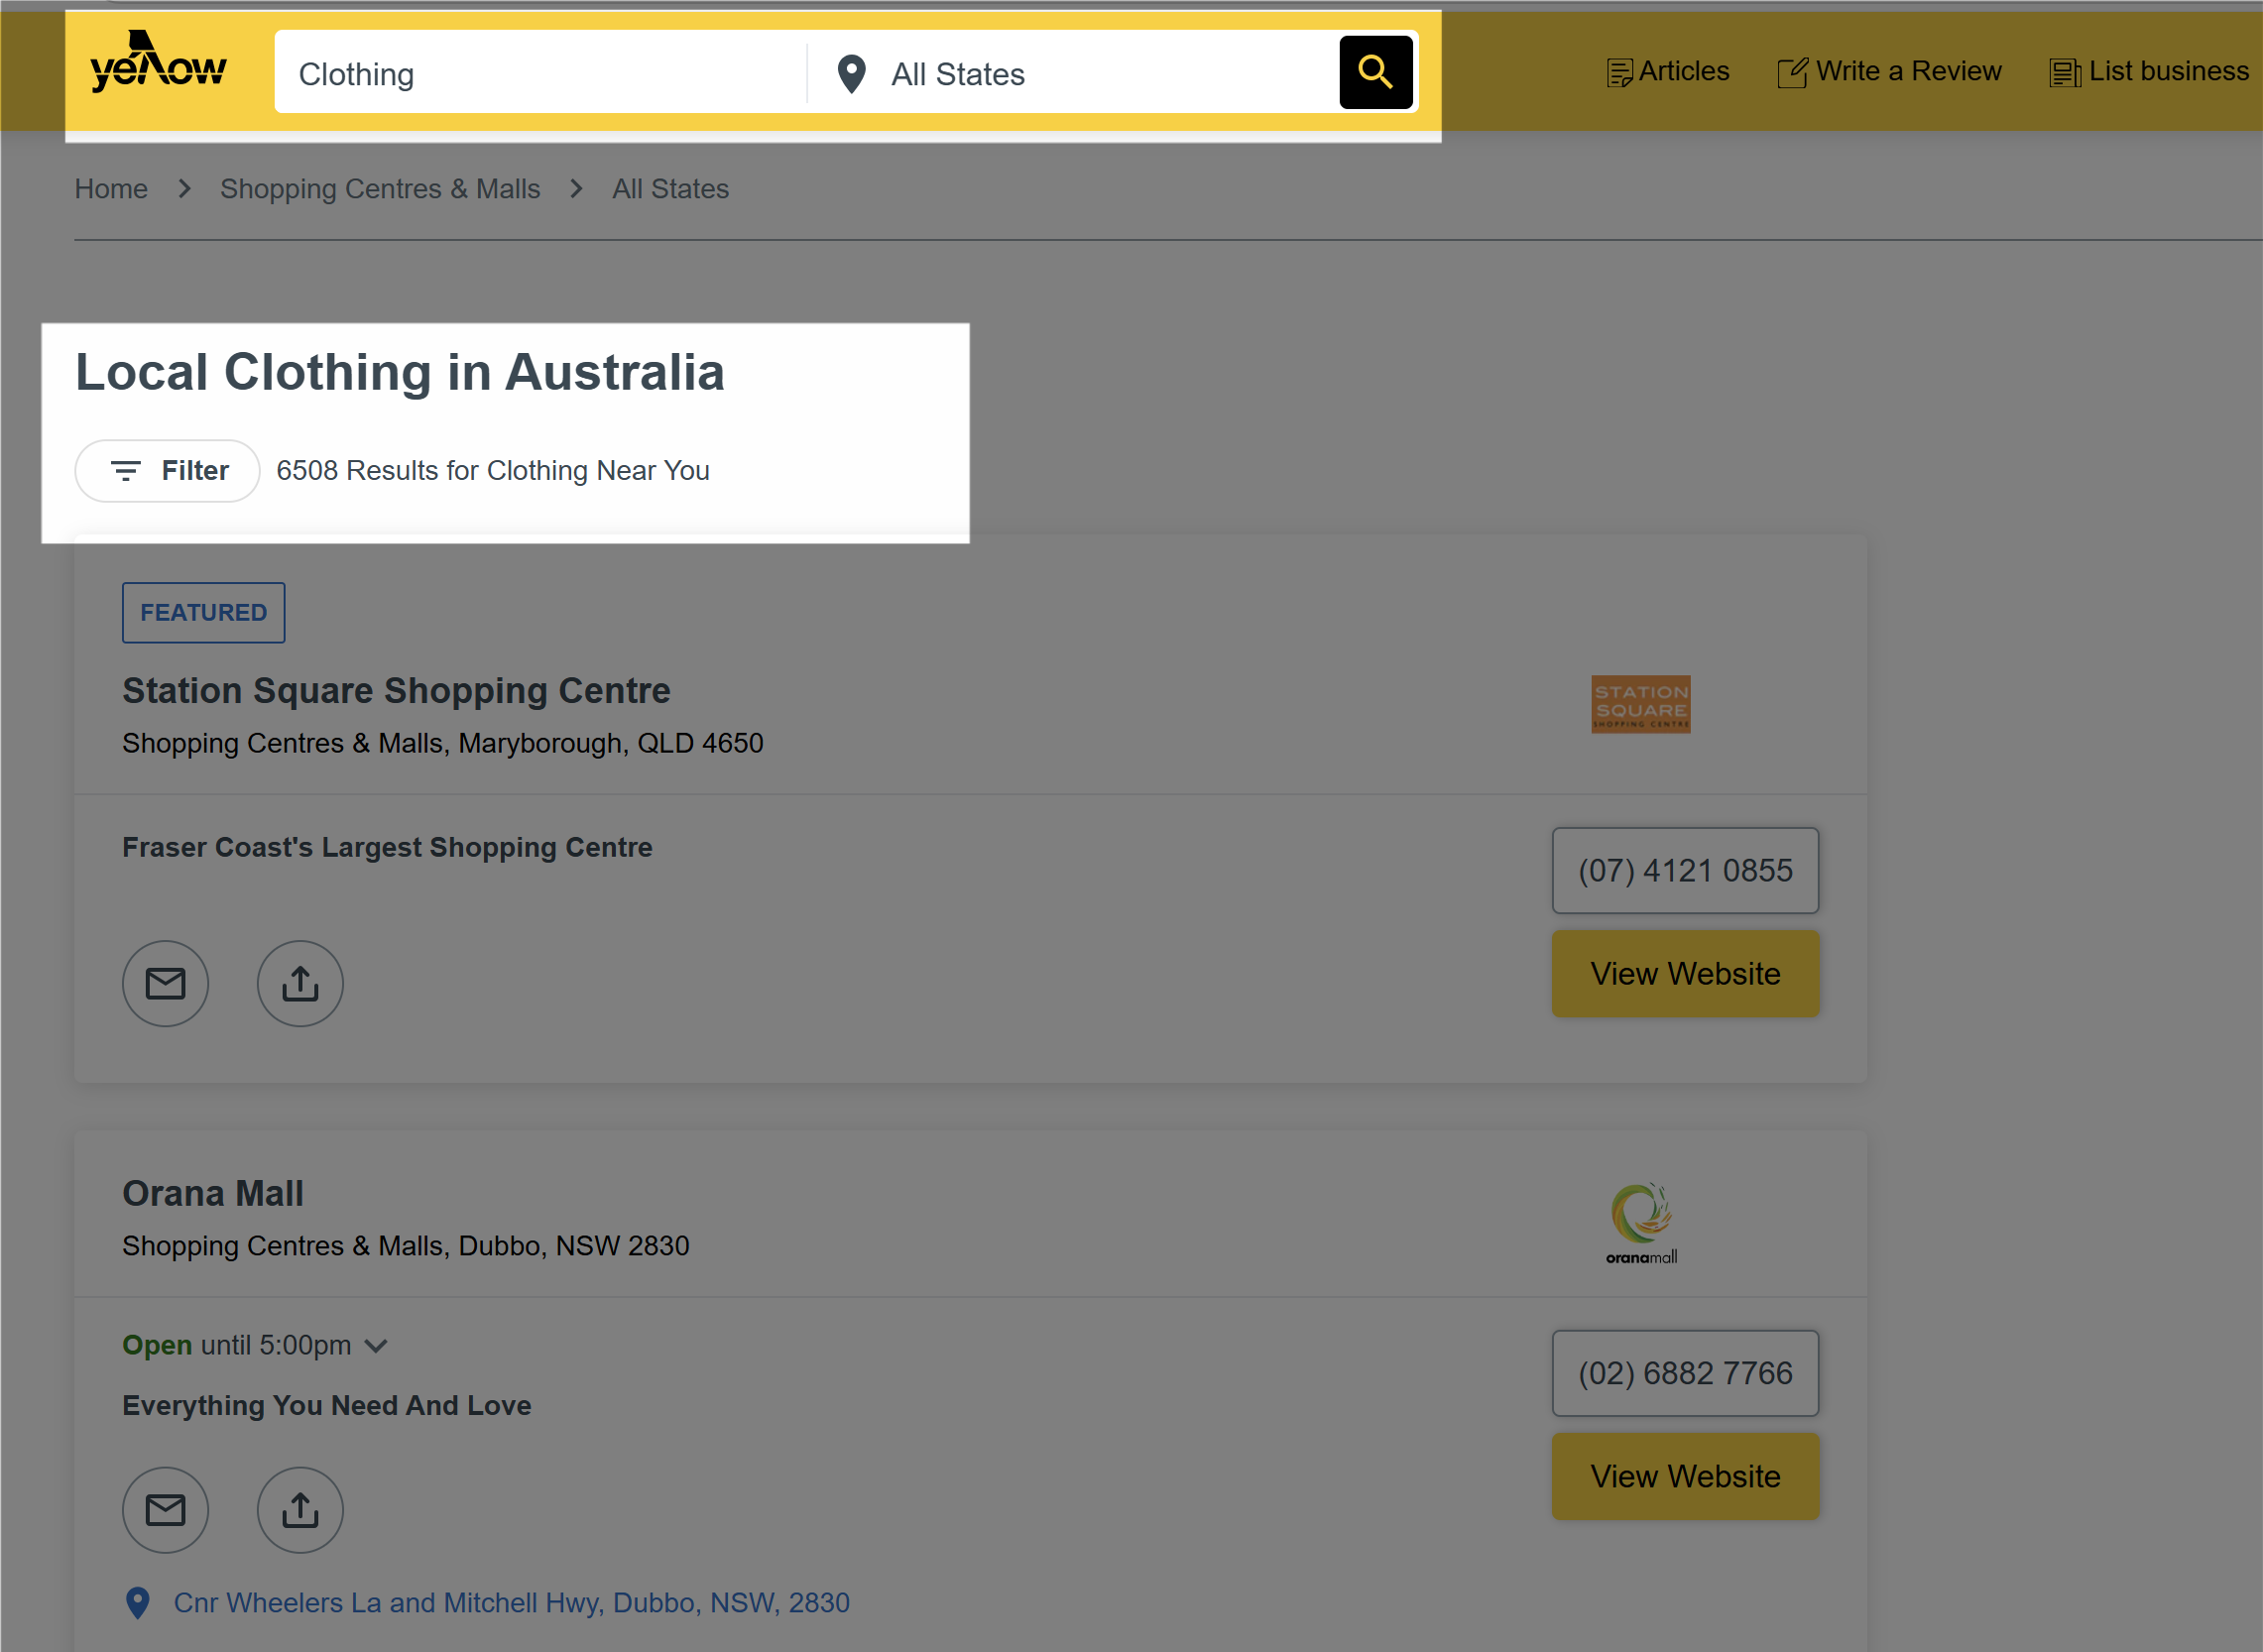The width and height of the screenshot is (2263, 1652).
Task: Click the Dubbo, NSW 2830 category line
Action: point(405,1245)
